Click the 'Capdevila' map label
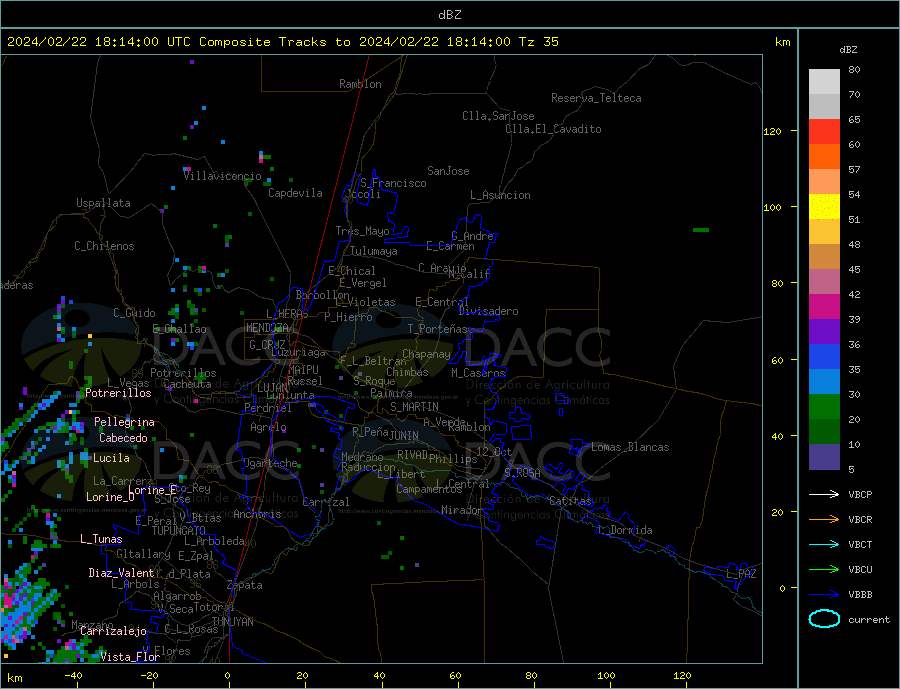900x689 pixels. (x=295, y=193)
